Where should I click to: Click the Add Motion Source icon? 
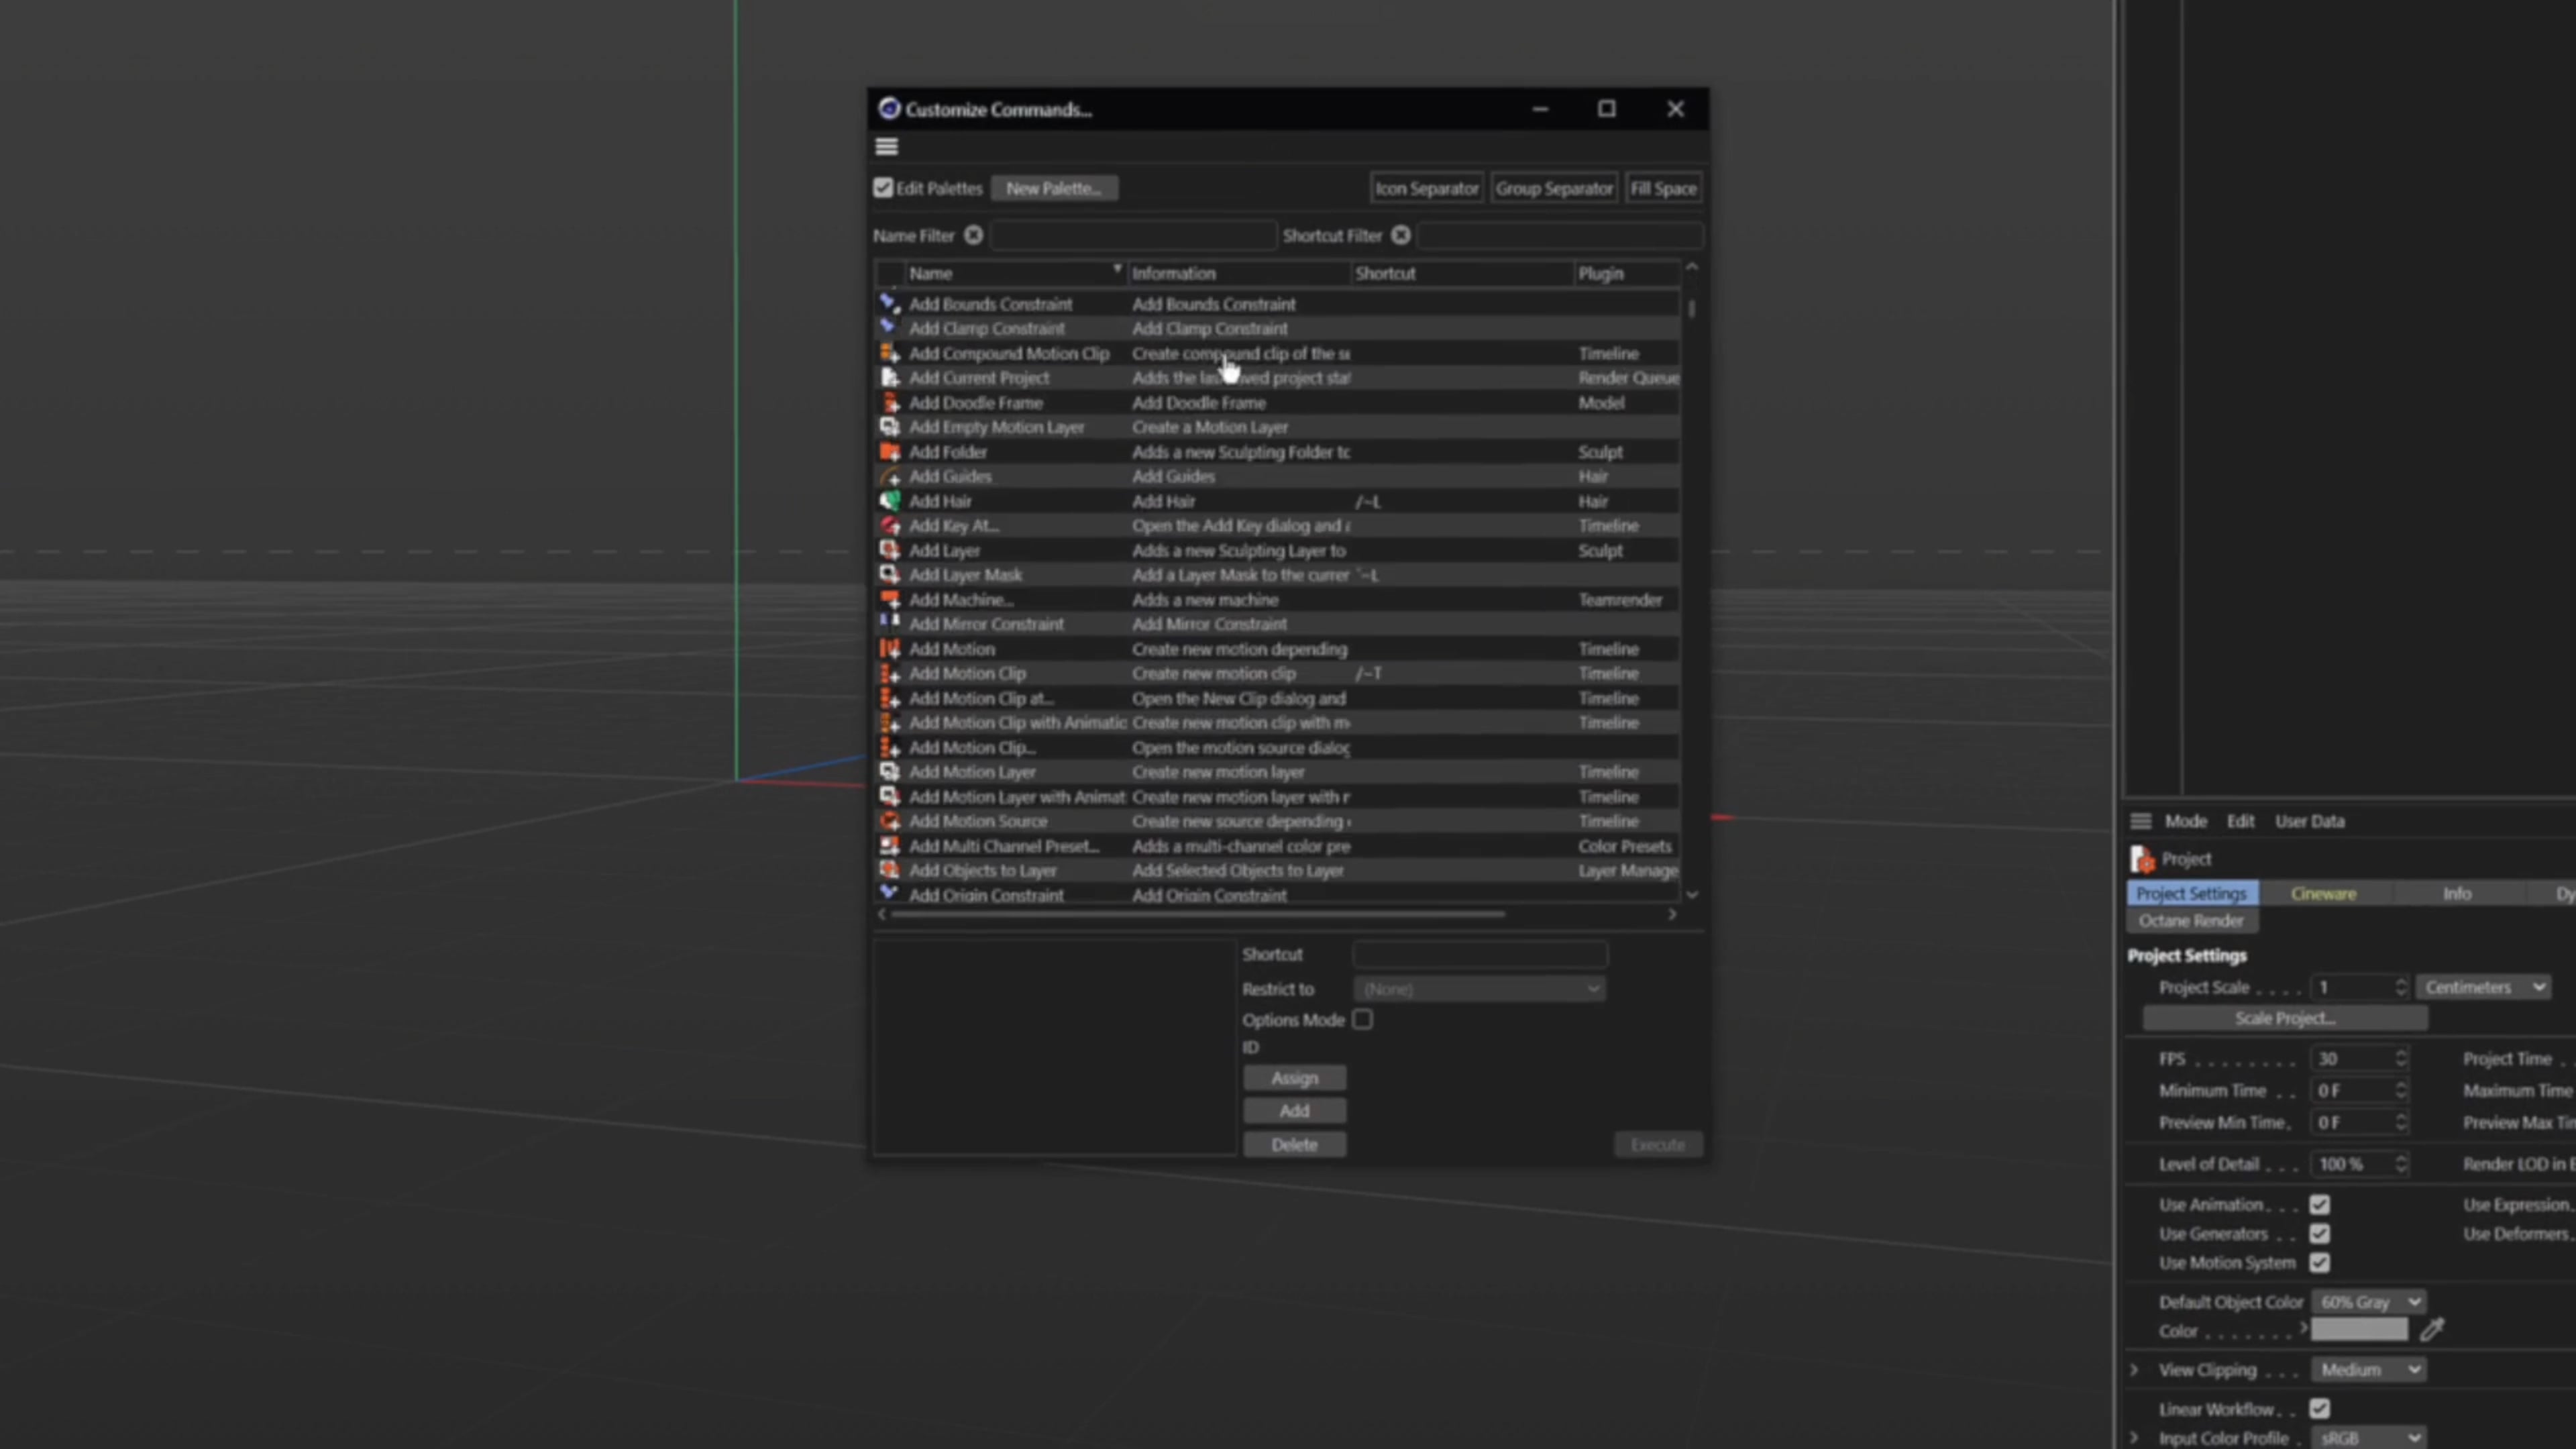(889, 821)
